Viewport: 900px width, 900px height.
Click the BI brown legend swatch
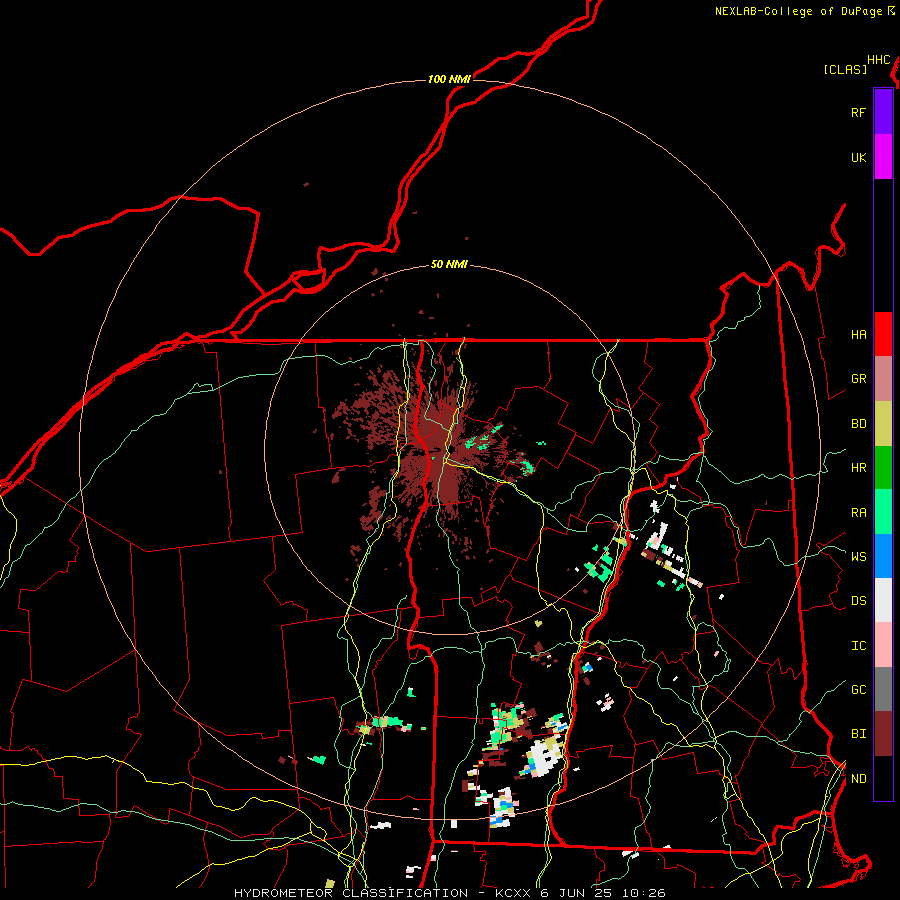point(883,734)
